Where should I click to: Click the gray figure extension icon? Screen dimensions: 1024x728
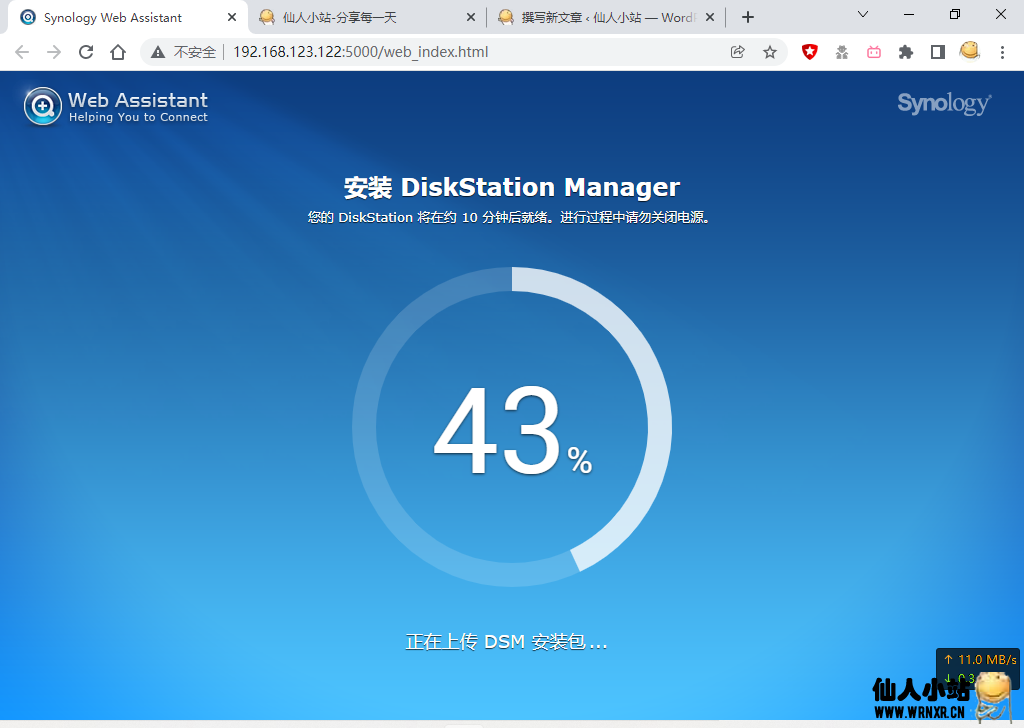(x=841, y=52)
